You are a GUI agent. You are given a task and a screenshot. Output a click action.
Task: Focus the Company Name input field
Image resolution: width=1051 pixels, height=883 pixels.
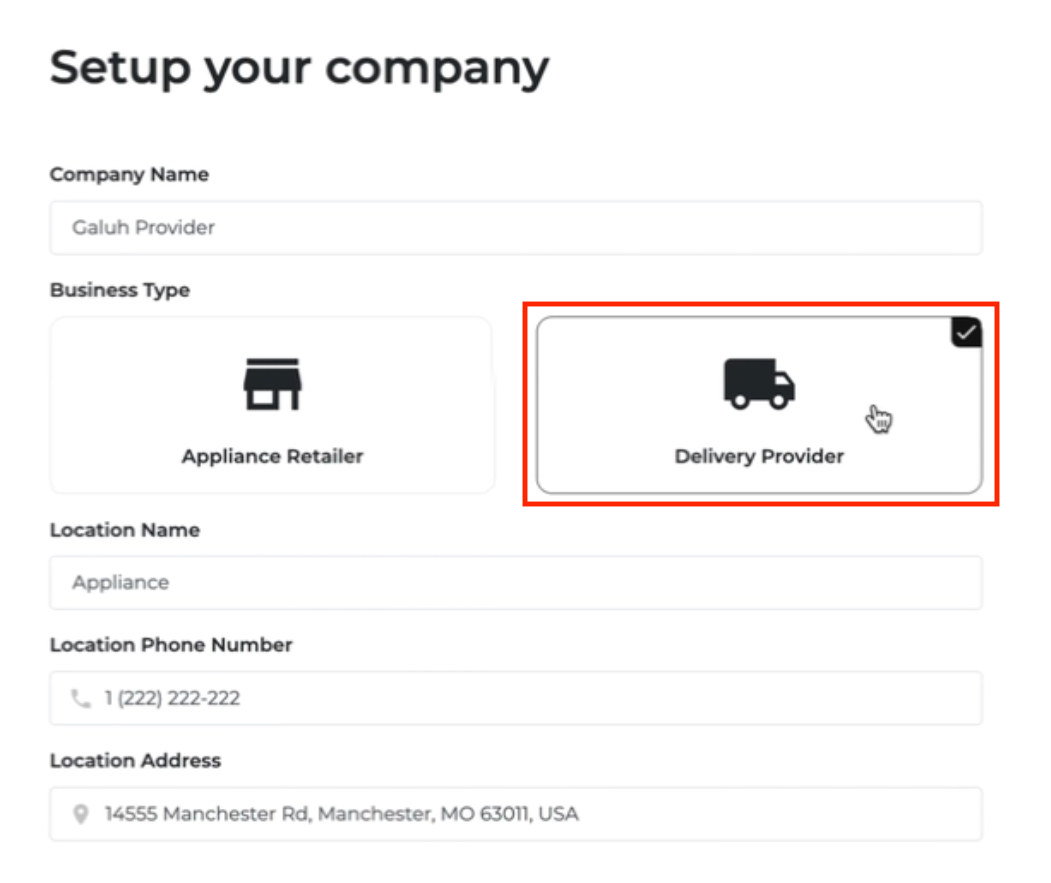(515, 228)
